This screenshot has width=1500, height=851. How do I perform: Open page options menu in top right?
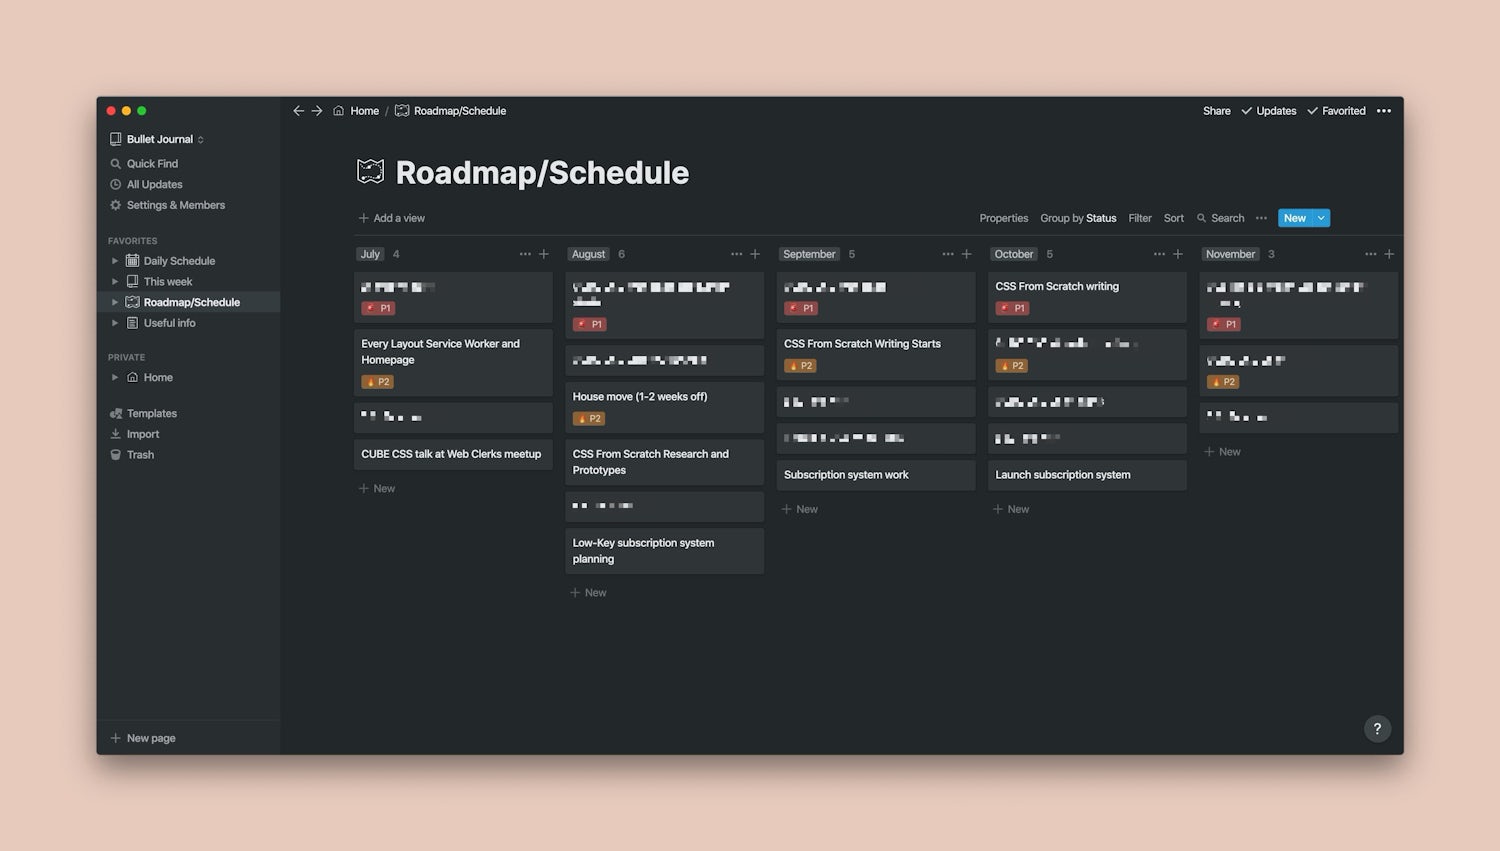click(x=1384, y=111)
